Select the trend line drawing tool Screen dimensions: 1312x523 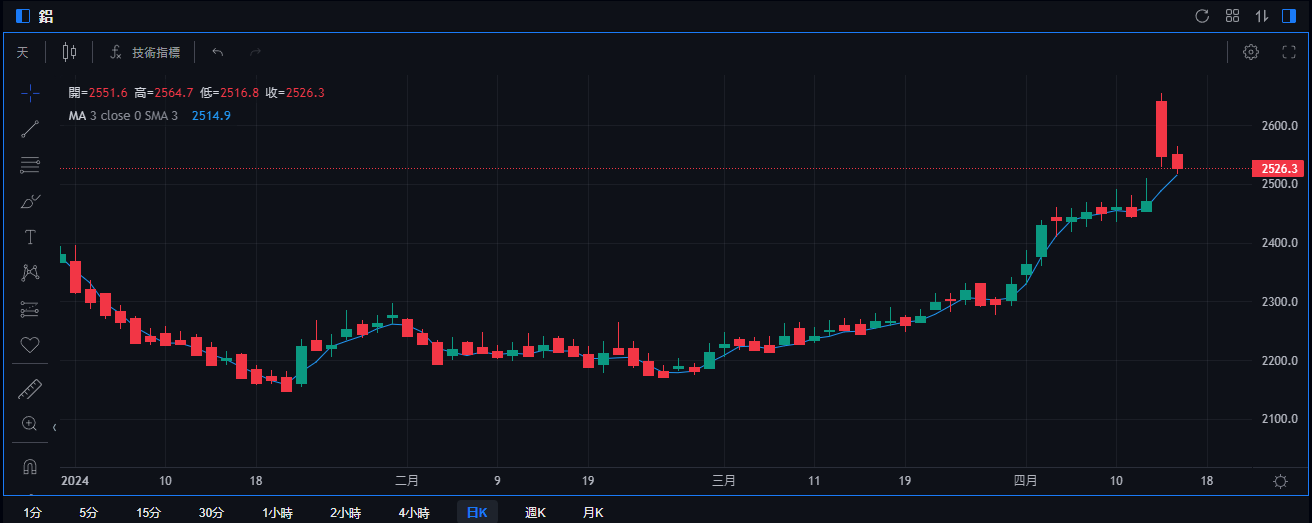tap(30, 129)
